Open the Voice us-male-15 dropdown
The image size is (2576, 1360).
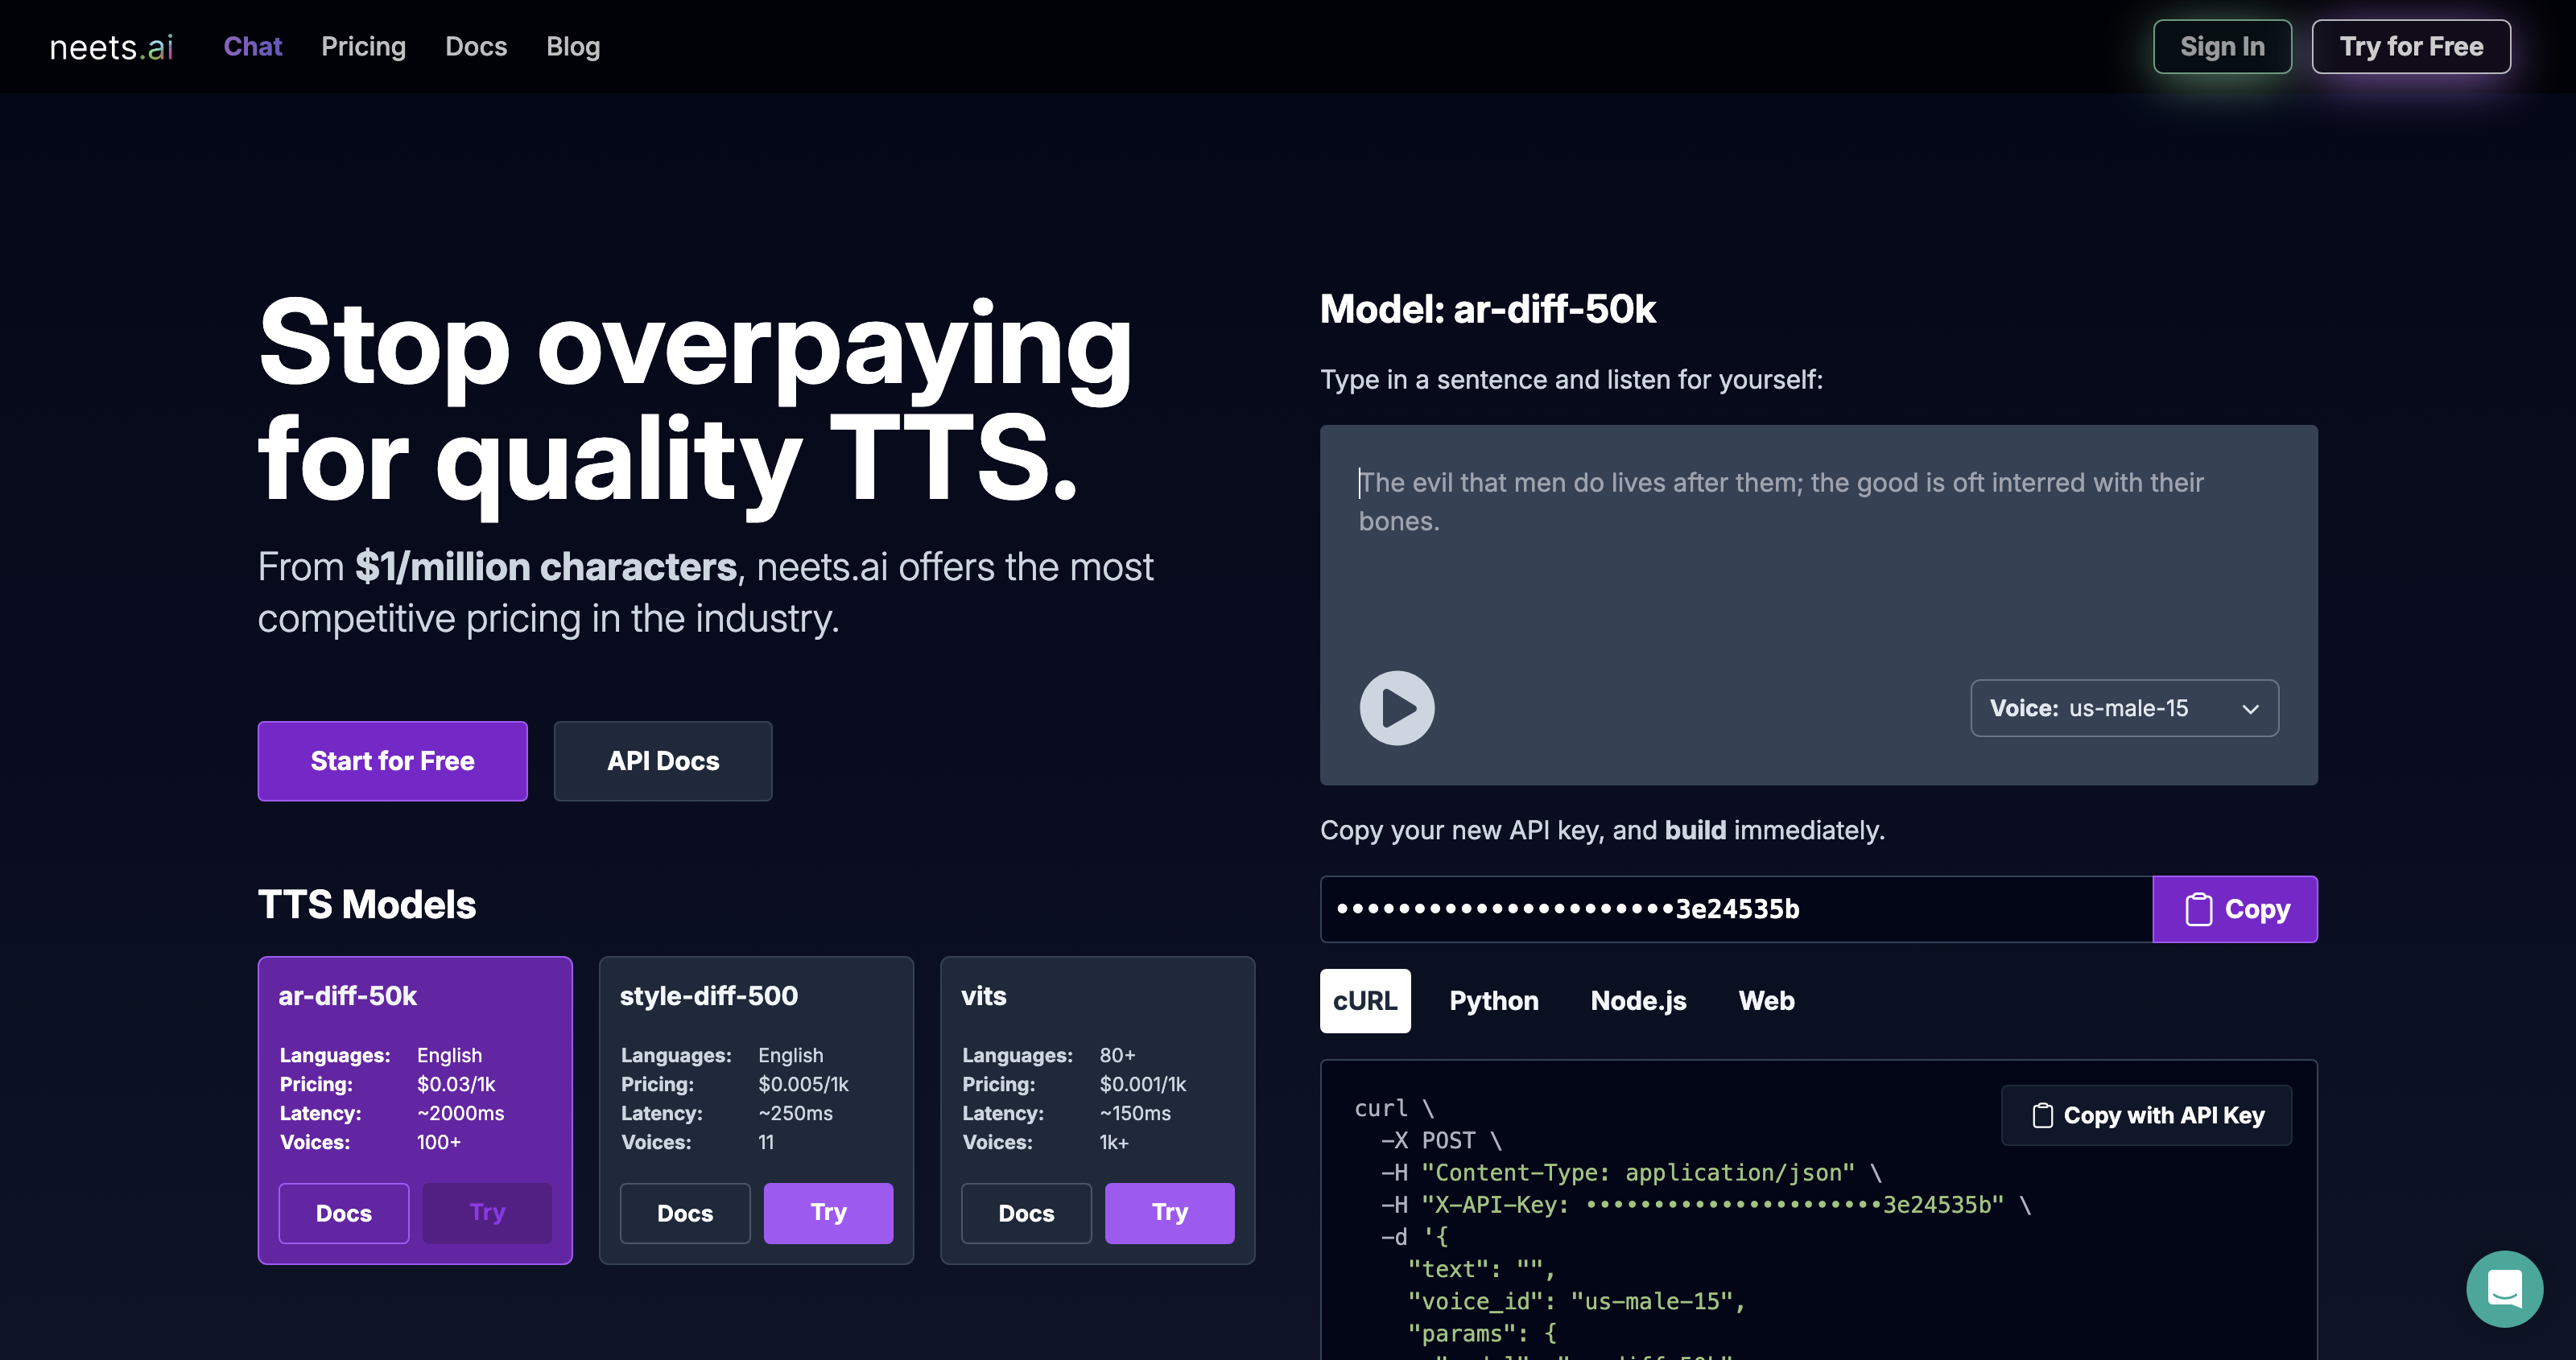click(2124, 708)
